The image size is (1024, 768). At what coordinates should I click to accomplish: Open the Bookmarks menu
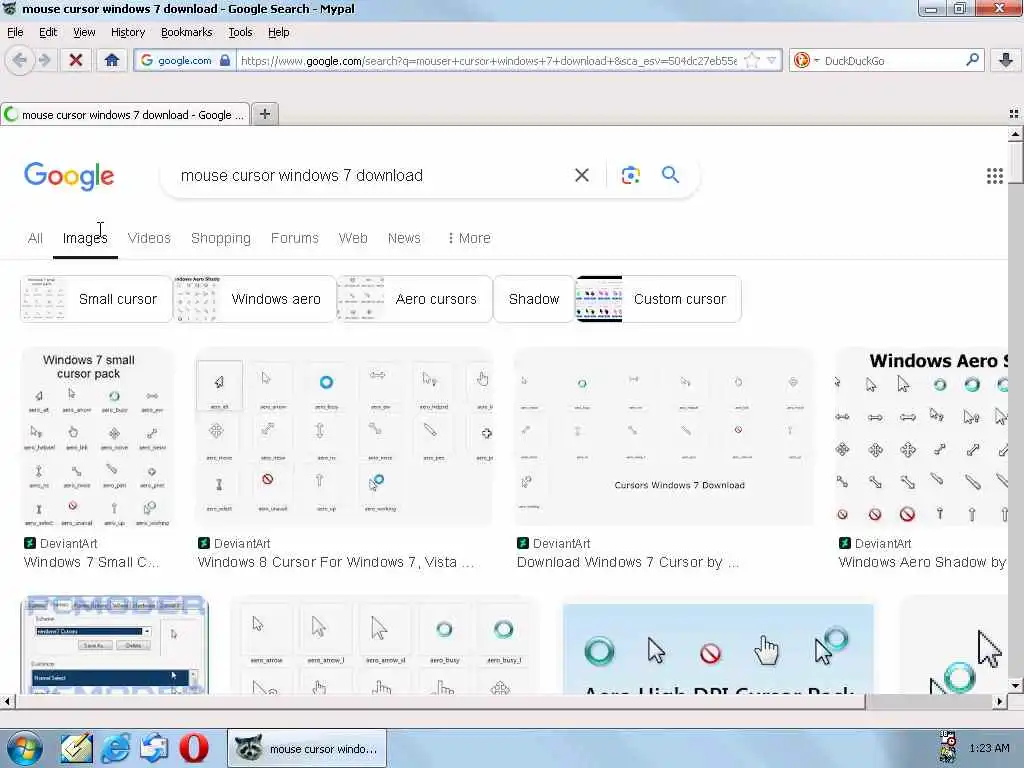point(186,32)
